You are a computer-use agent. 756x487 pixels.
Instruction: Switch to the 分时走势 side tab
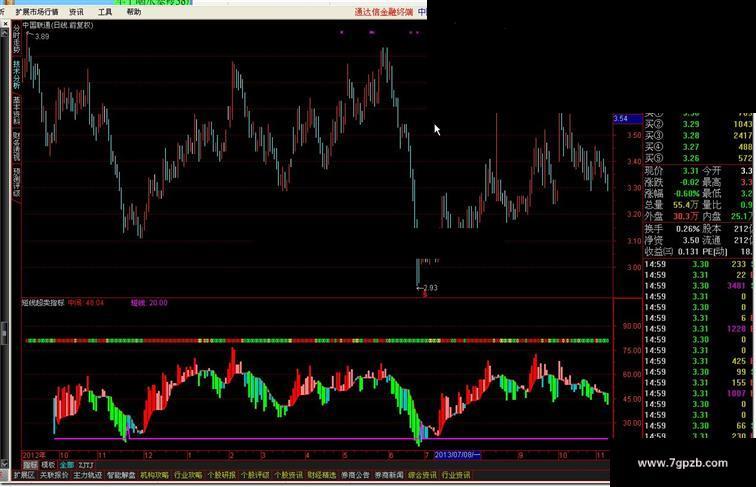click(x=16, y=39)
